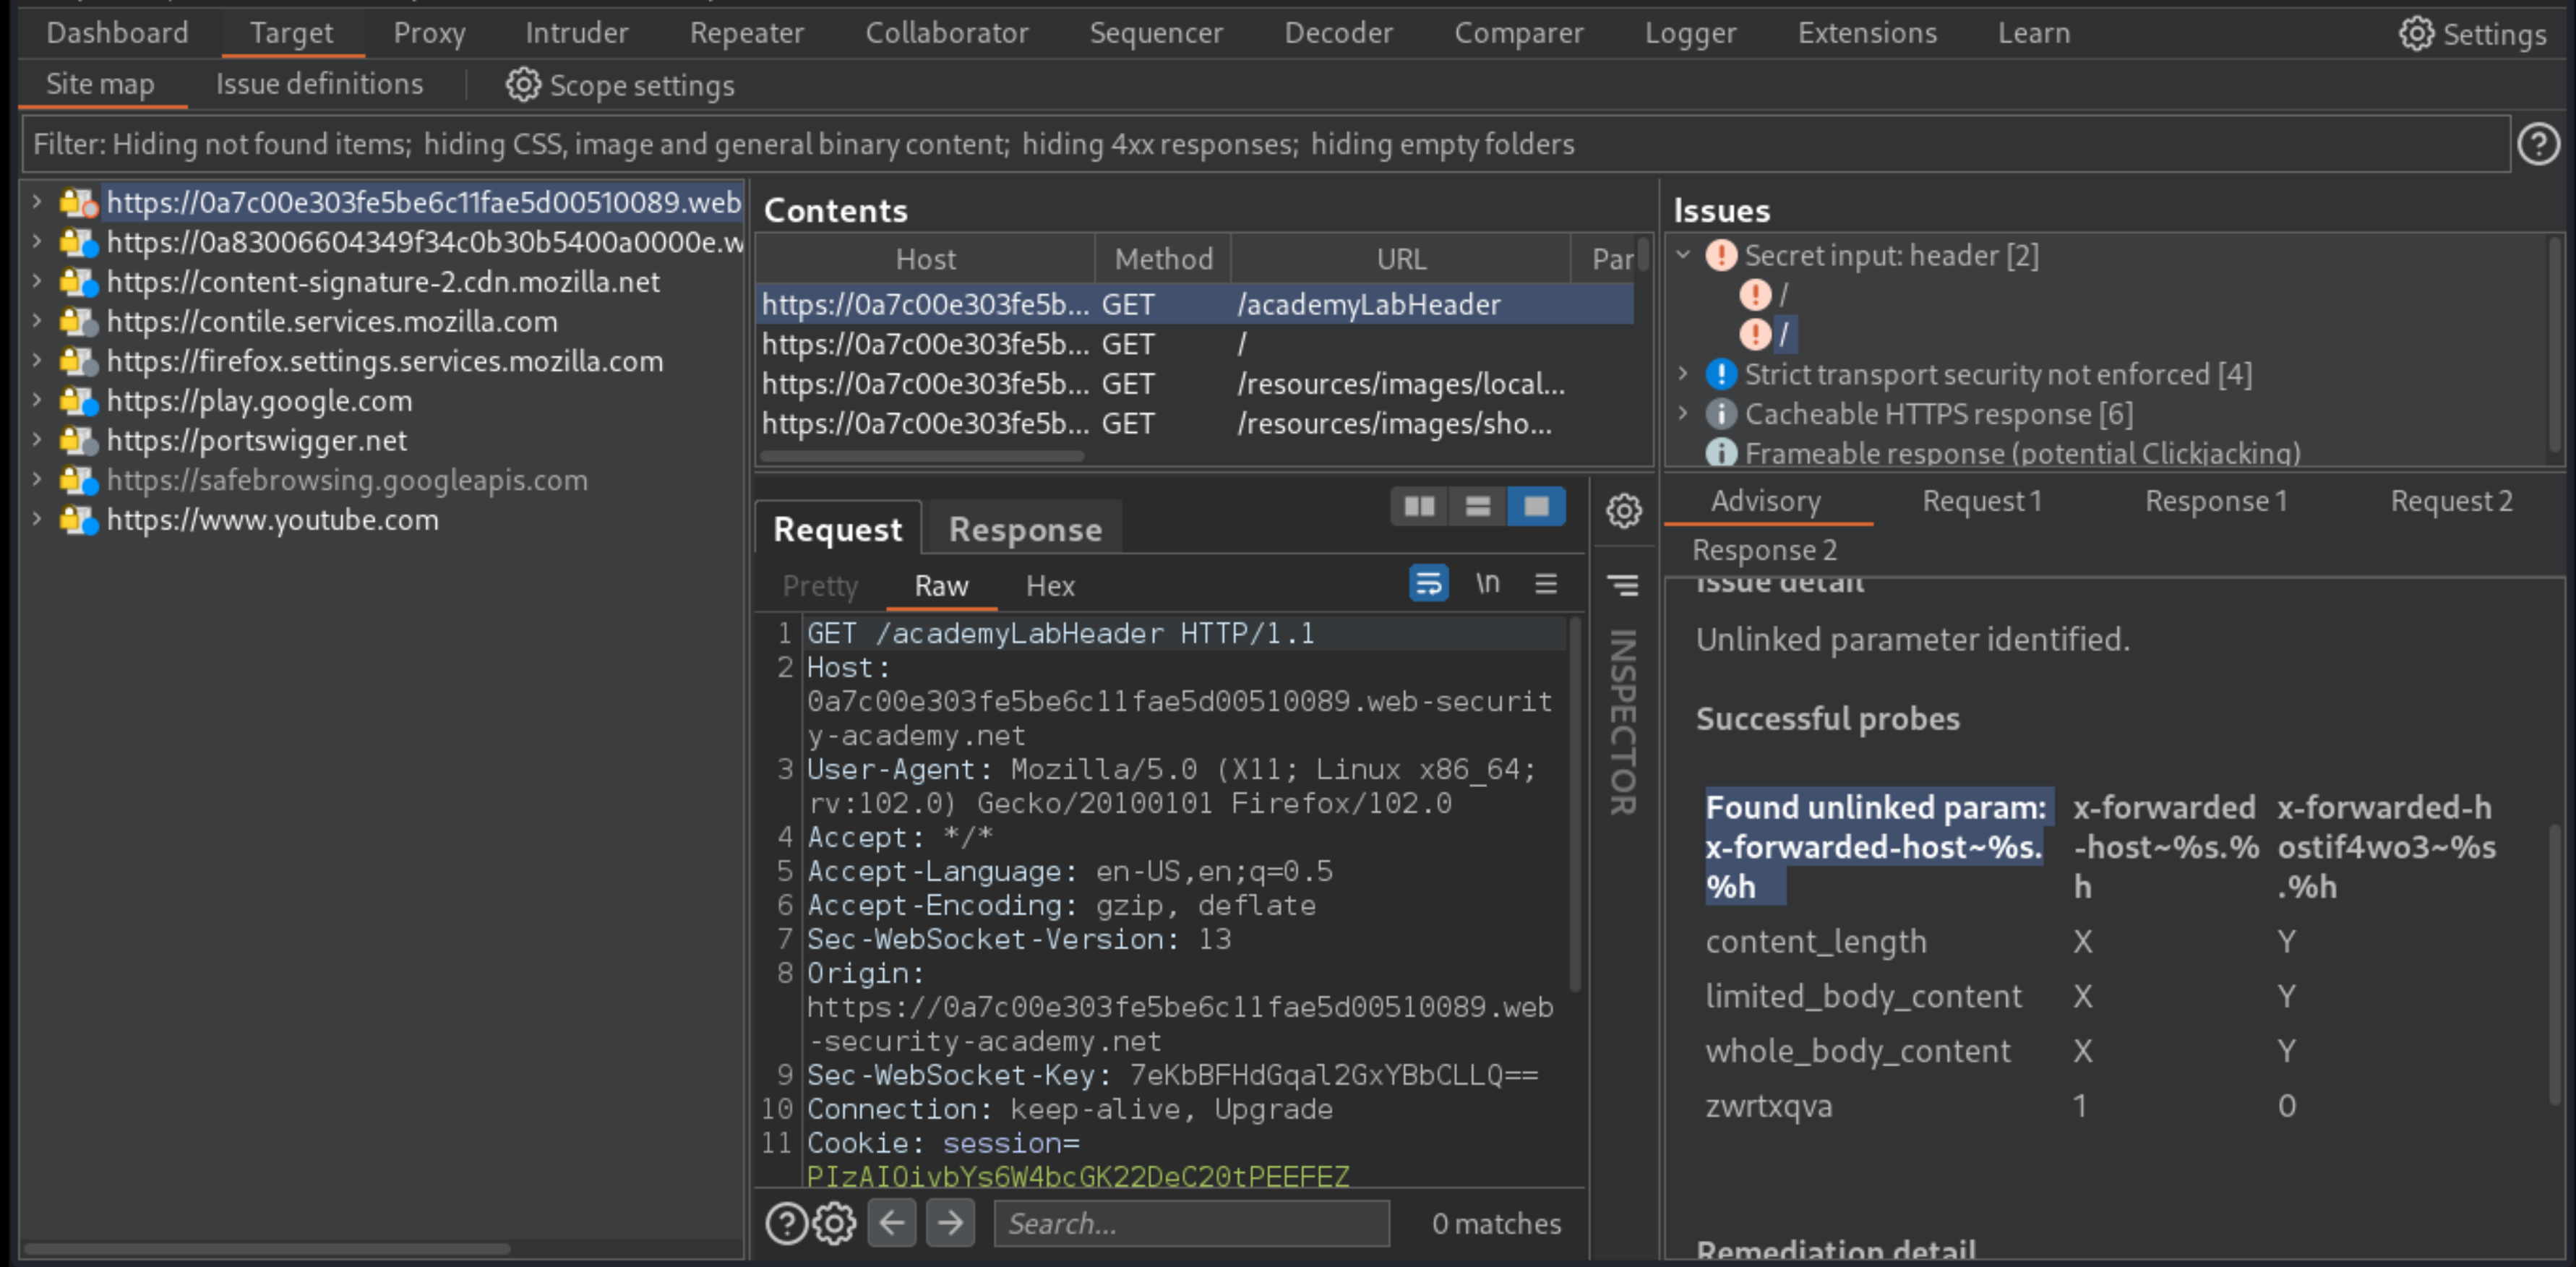The height and width of the screenshot is (1267, 2576).
Task: Open request editor hamburger menu
Action: [x=1545, y=583]
